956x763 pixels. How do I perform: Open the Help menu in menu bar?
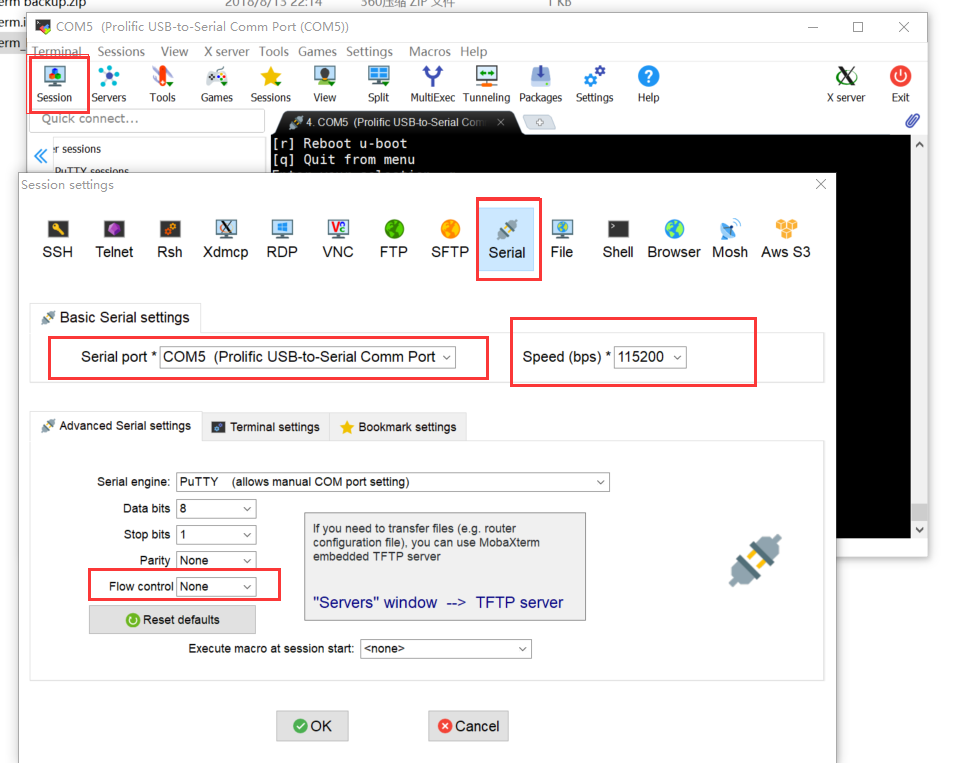473,52
